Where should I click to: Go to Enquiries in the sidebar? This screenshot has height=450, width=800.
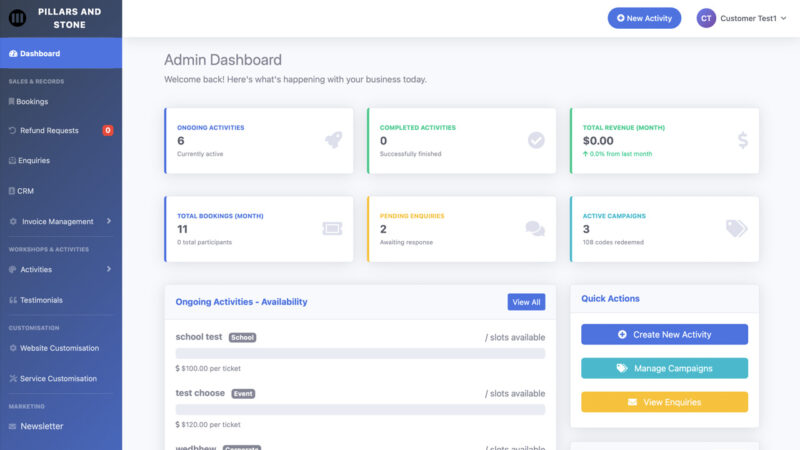point(33,160)
